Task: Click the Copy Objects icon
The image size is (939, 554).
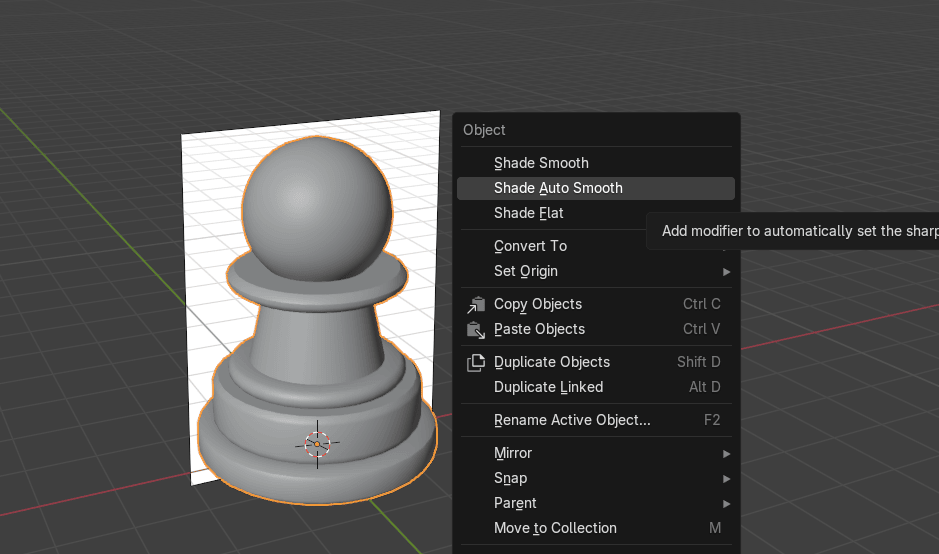Action: pyautogui.click(x=476, y=304)
